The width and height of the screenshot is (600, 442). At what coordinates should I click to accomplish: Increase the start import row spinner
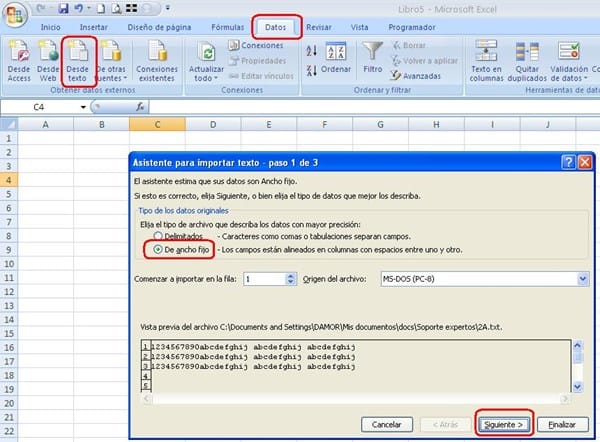(x=291, y=276)
